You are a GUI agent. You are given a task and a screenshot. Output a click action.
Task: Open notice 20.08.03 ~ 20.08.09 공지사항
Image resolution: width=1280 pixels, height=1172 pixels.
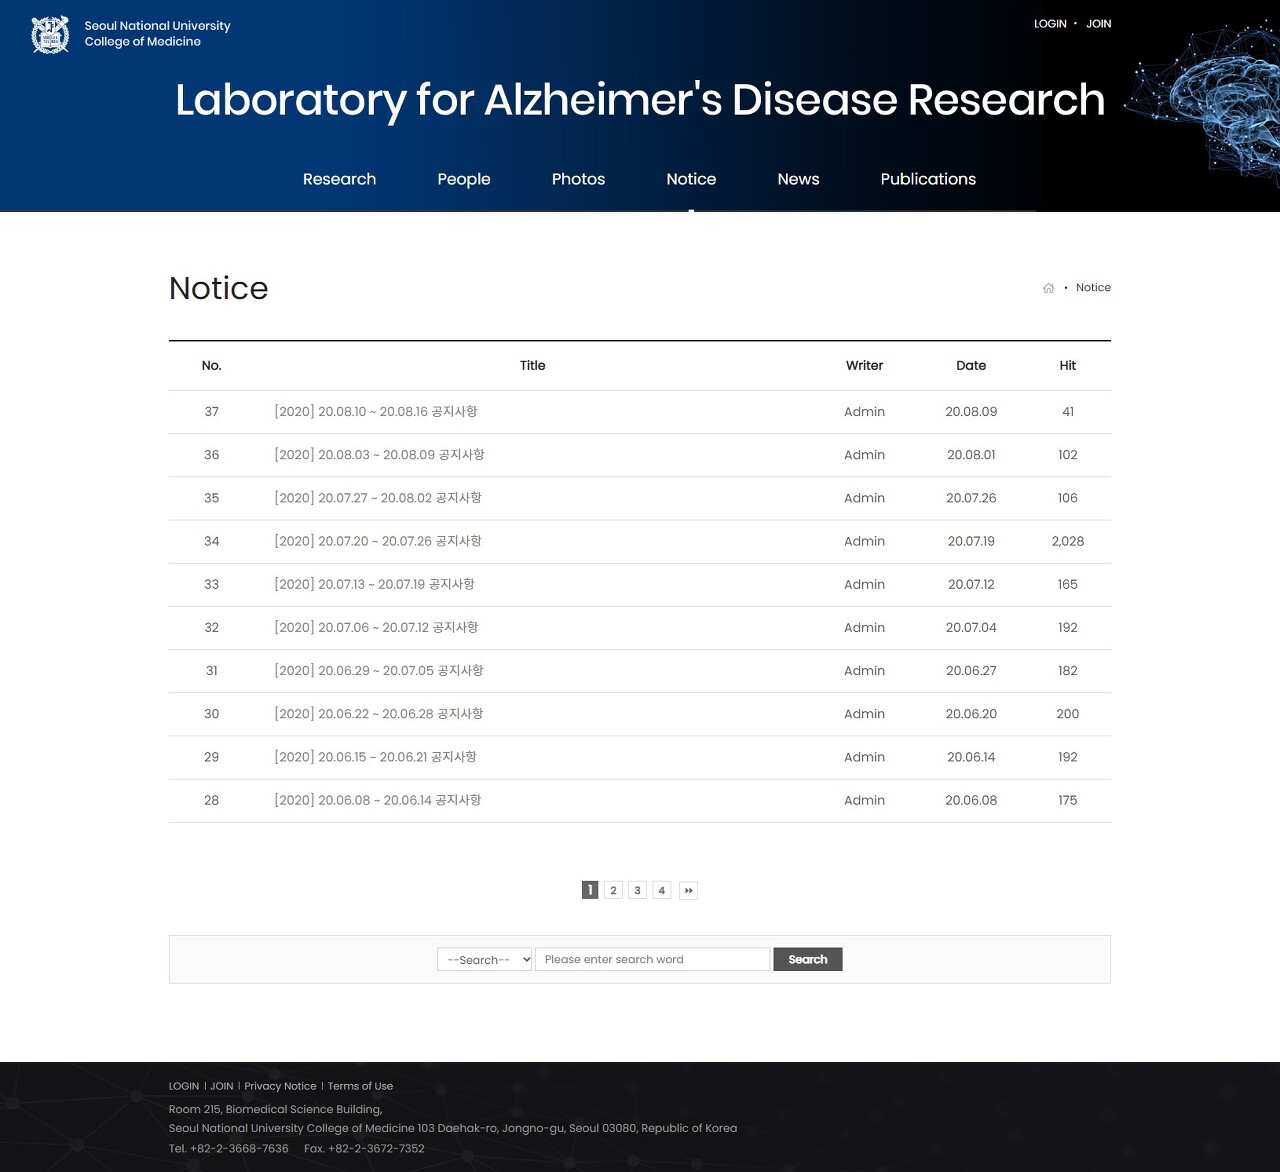tap(379, 455)
